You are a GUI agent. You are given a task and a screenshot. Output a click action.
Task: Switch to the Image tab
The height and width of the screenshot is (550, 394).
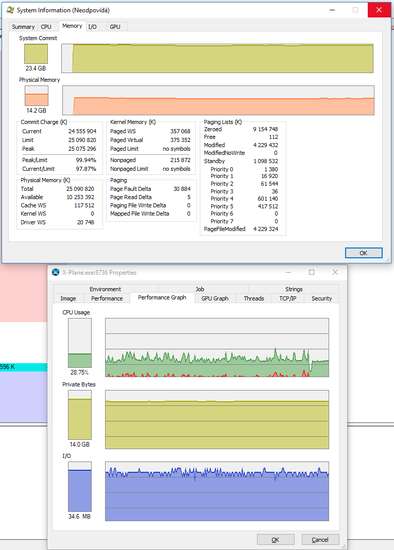(x=68, y=299)
